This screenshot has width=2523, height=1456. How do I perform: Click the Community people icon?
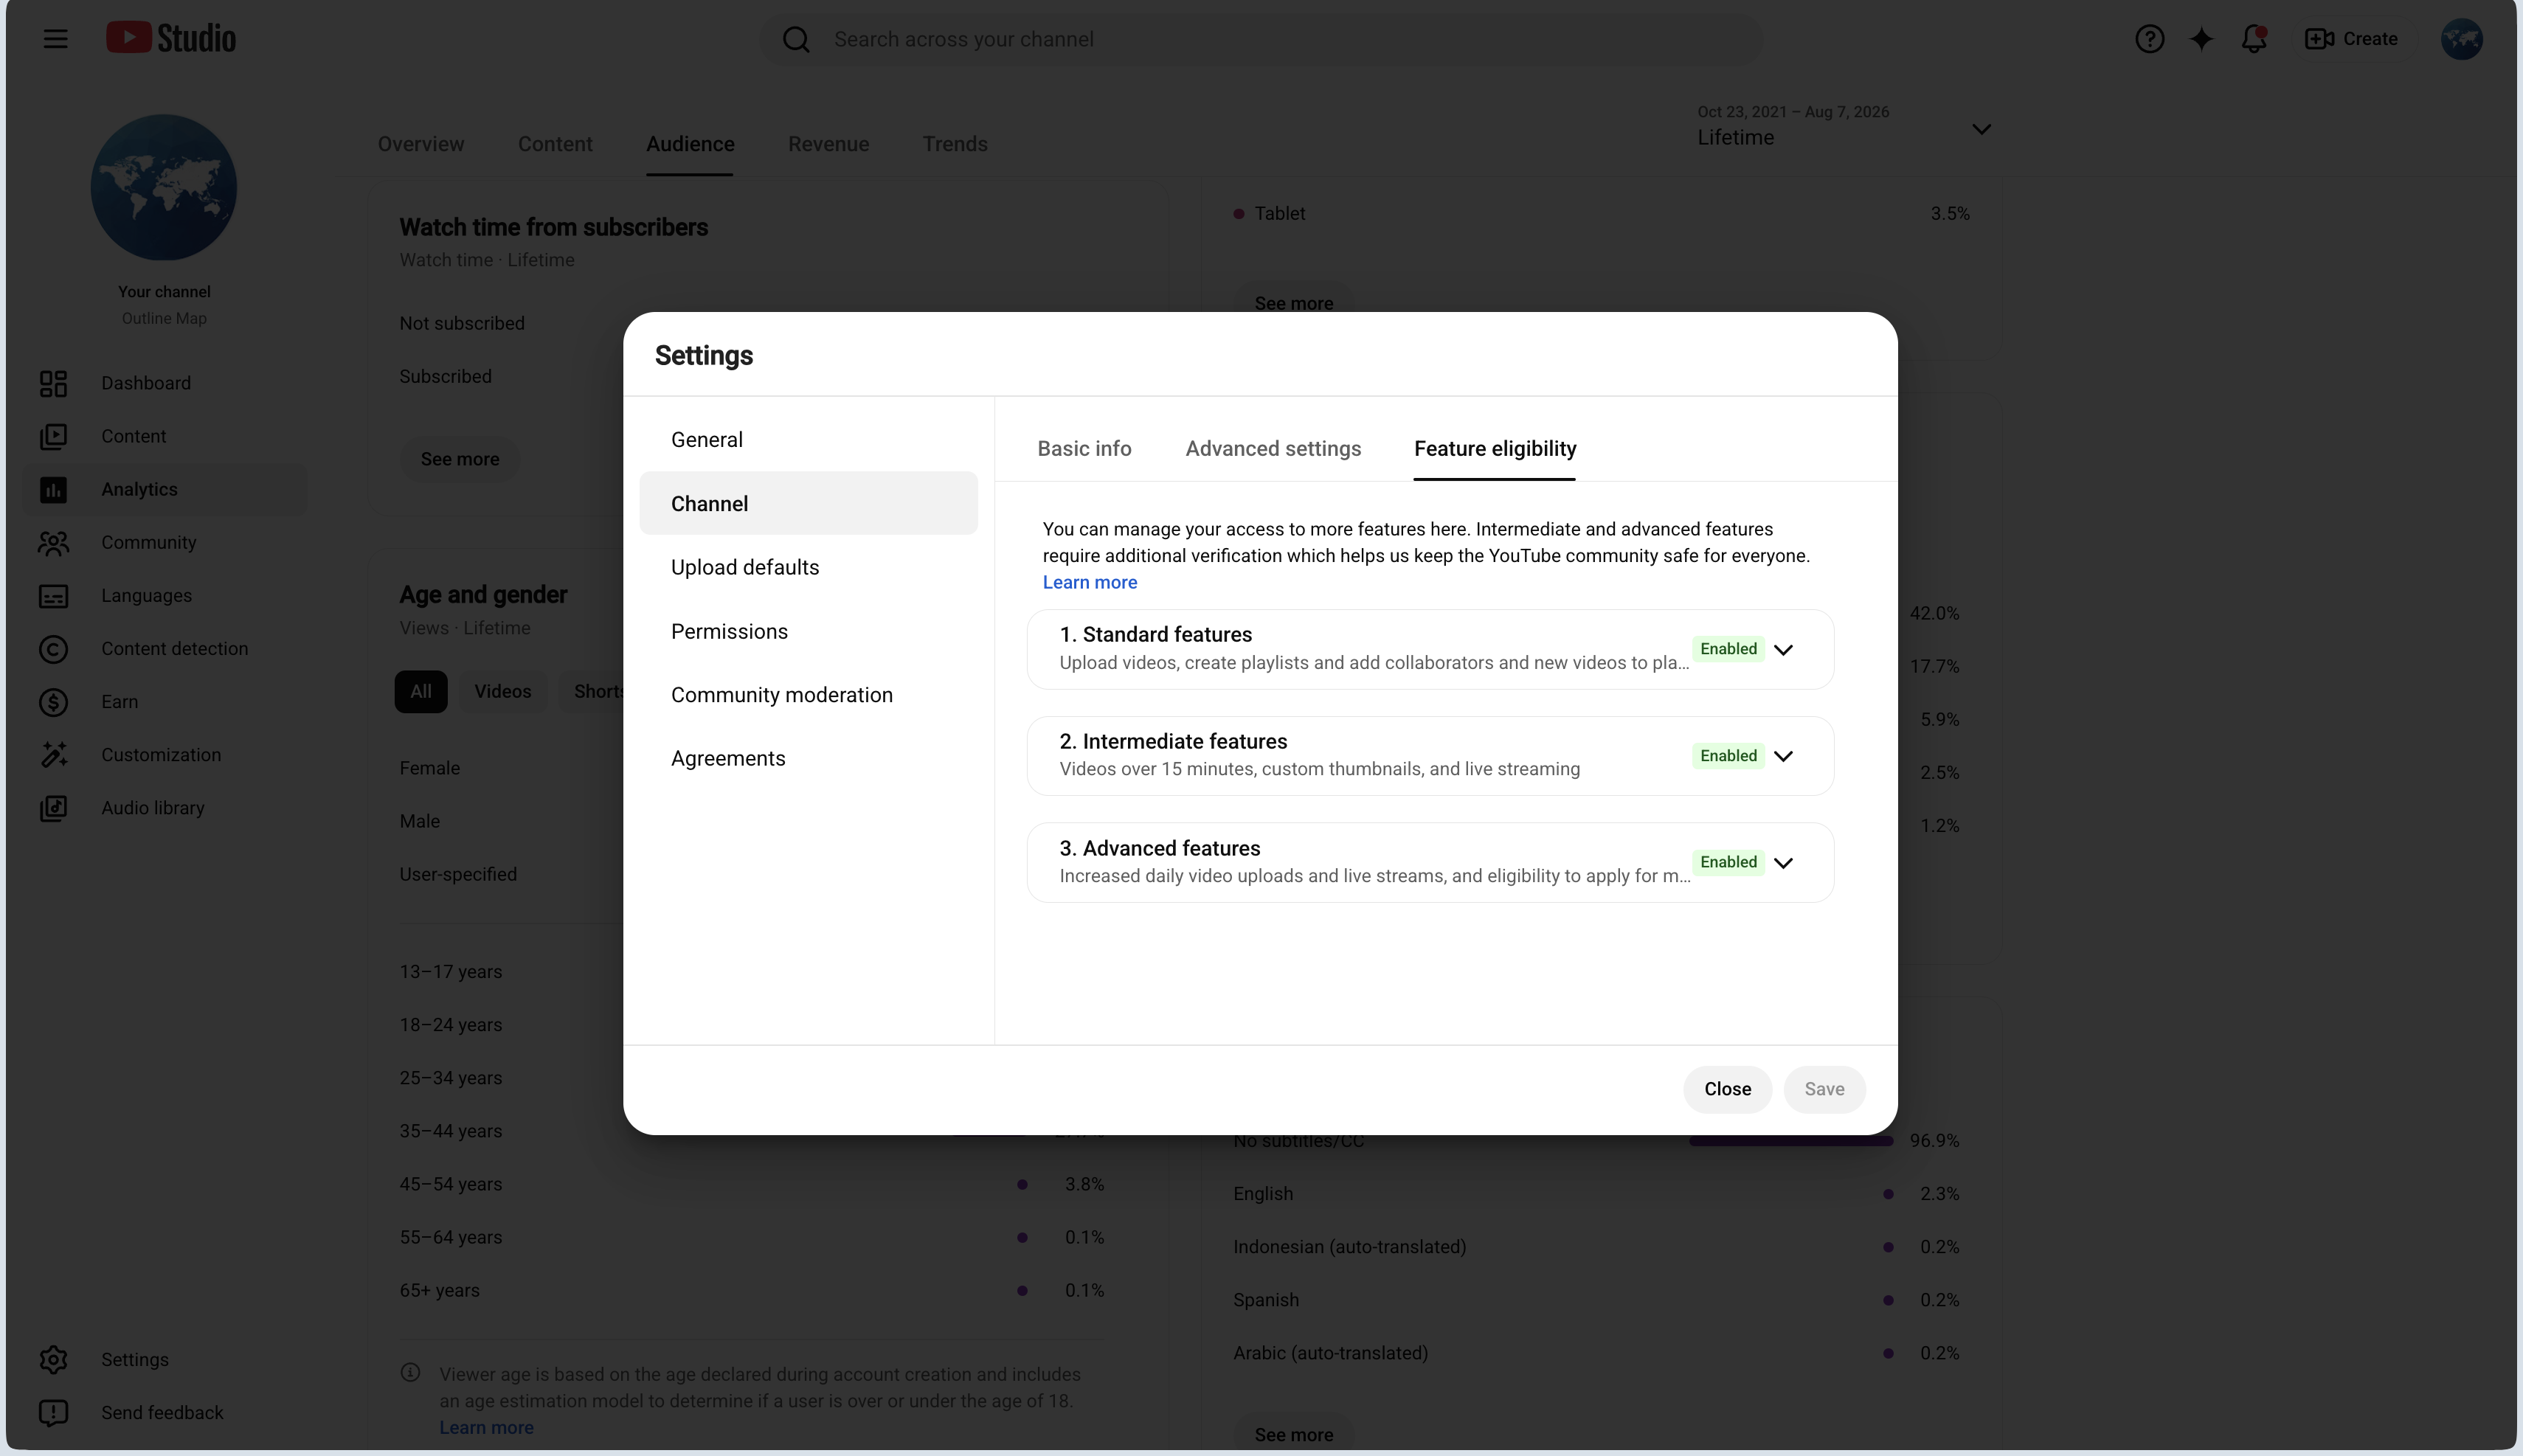coord(53,542)
